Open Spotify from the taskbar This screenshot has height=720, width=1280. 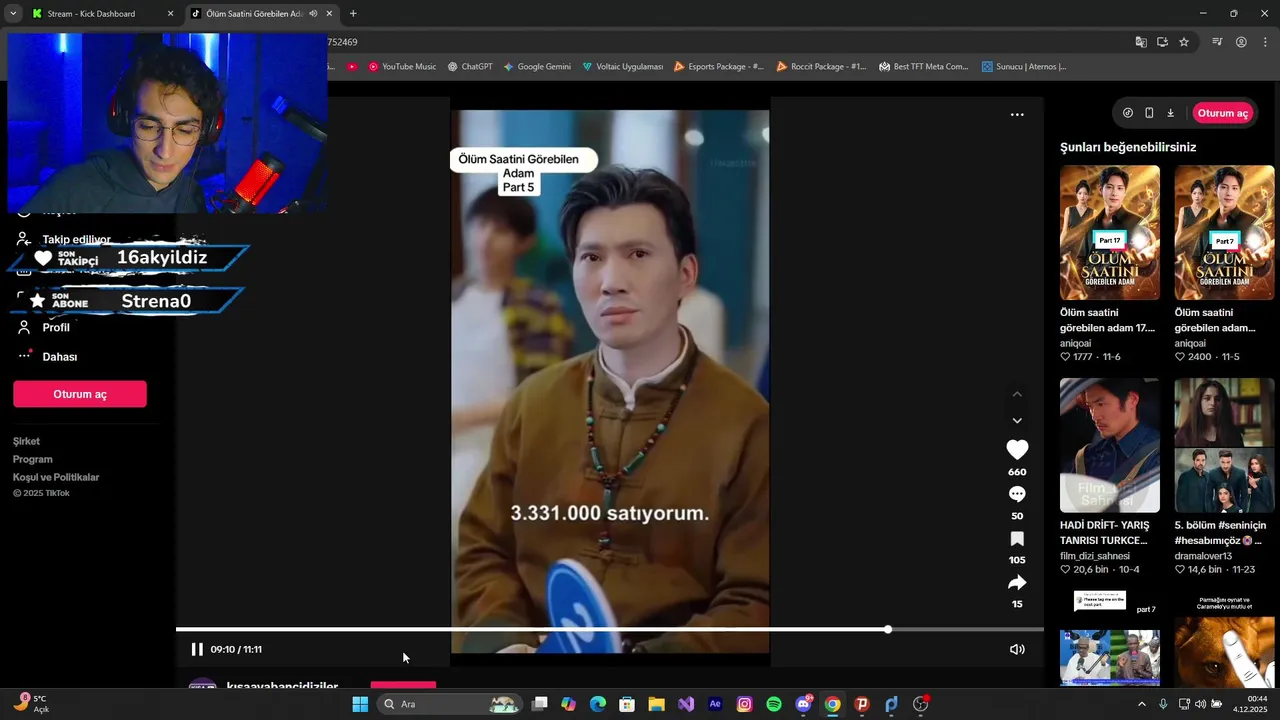tap(774, 704)
